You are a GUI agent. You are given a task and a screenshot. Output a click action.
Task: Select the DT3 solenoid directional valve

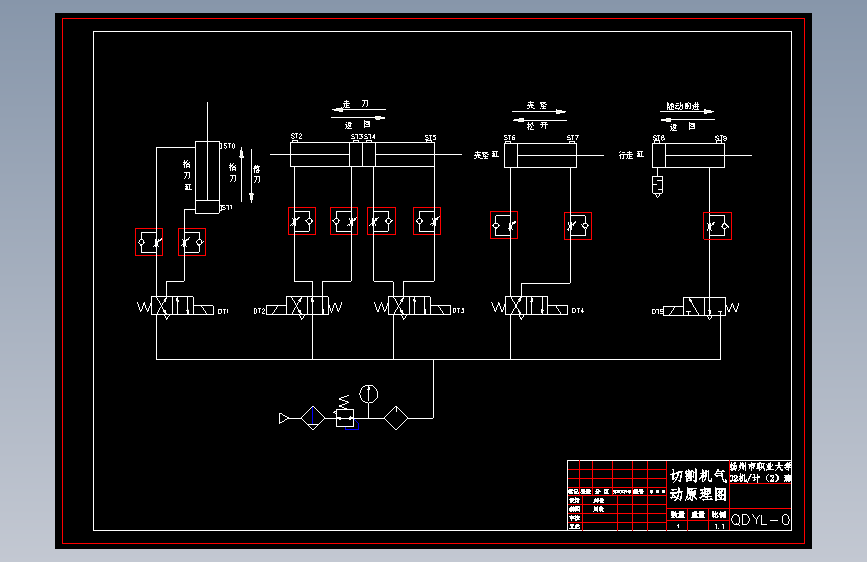click(x=412, y=307)
